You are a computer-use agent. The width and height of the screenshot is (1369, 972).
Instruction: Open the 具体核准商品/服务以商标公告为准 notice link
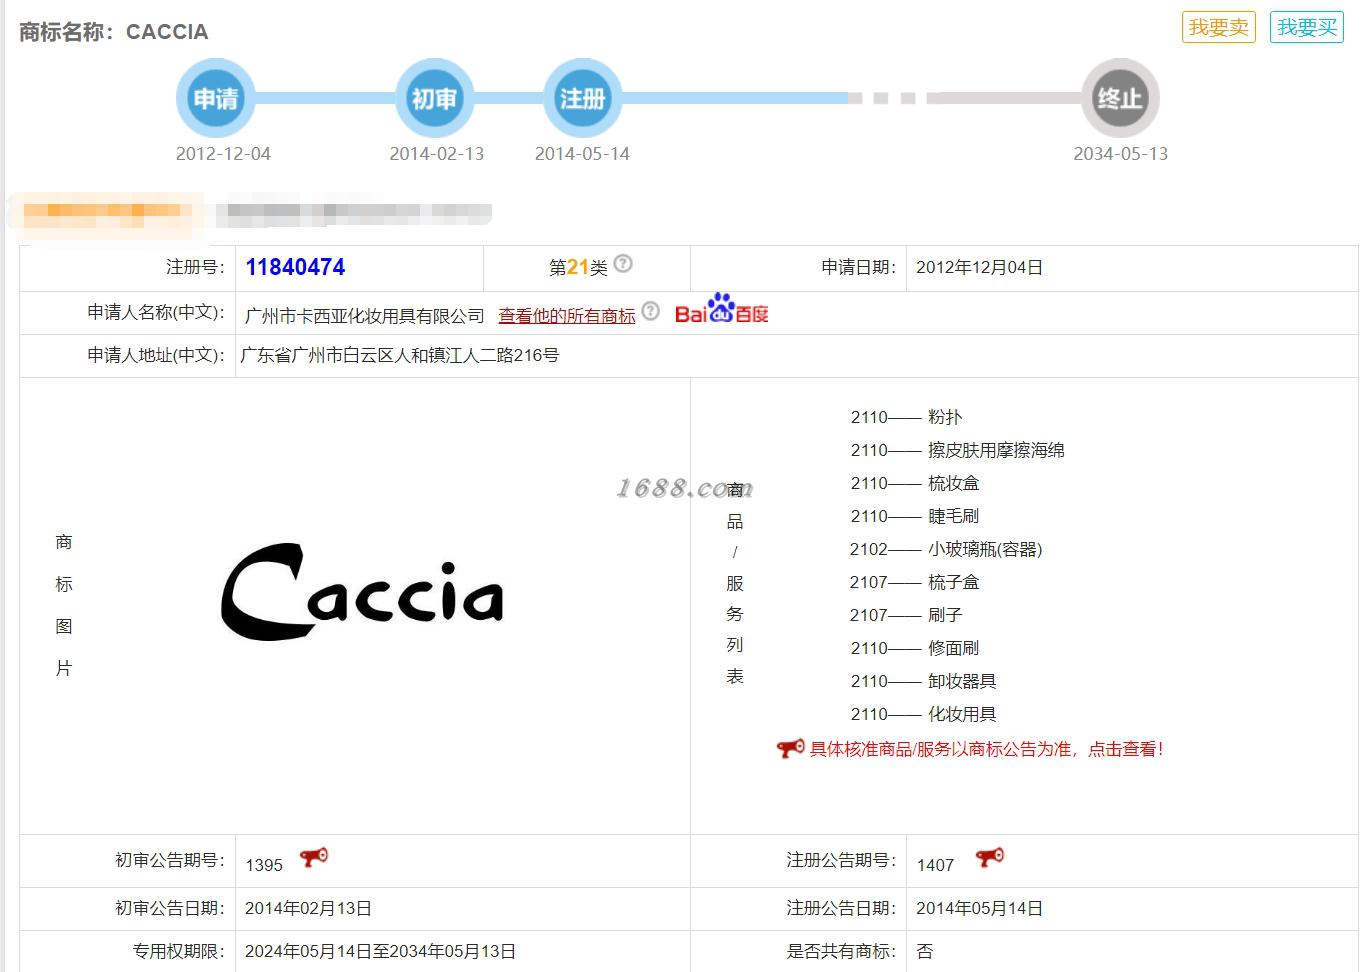986,749
